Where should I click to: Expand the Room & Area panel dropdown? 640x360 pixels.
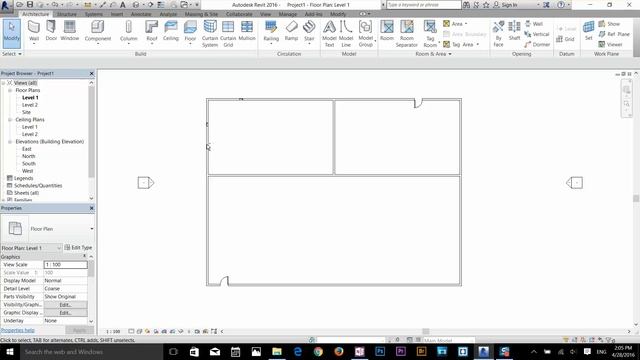[x=433, y=54]
